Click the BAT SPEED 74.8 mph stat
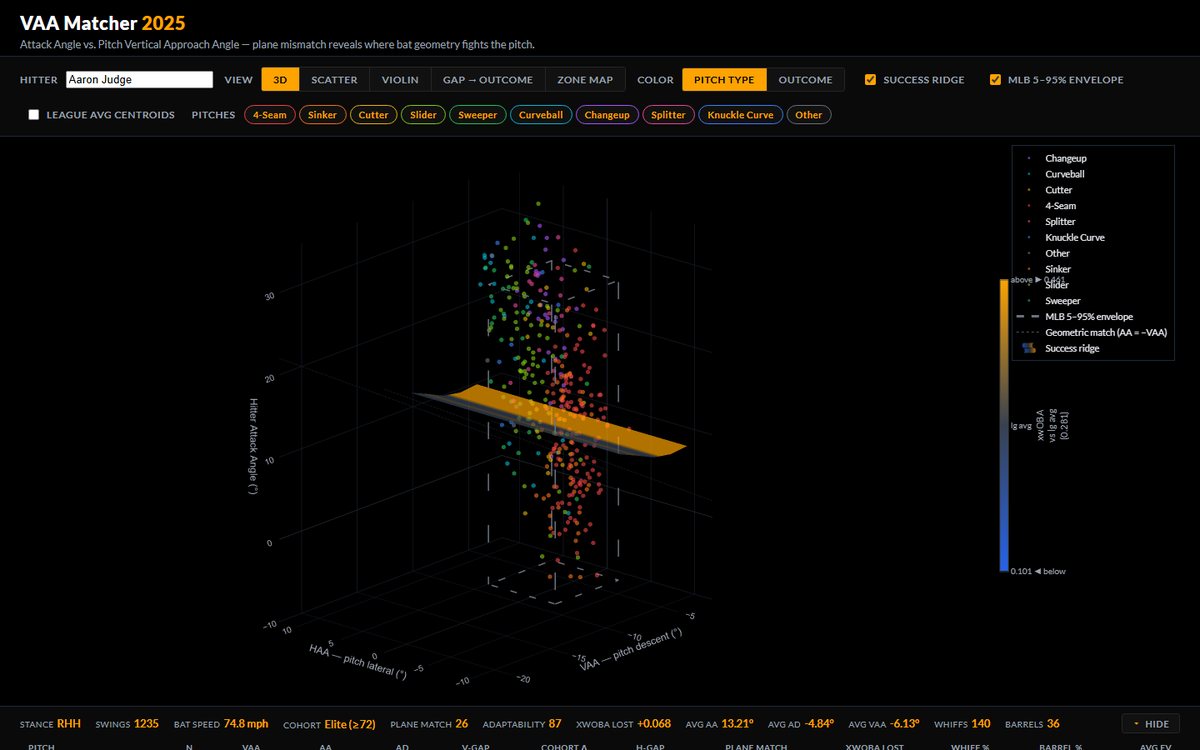The height and width of the screenshot is (750, 1200). pos(221,724)
